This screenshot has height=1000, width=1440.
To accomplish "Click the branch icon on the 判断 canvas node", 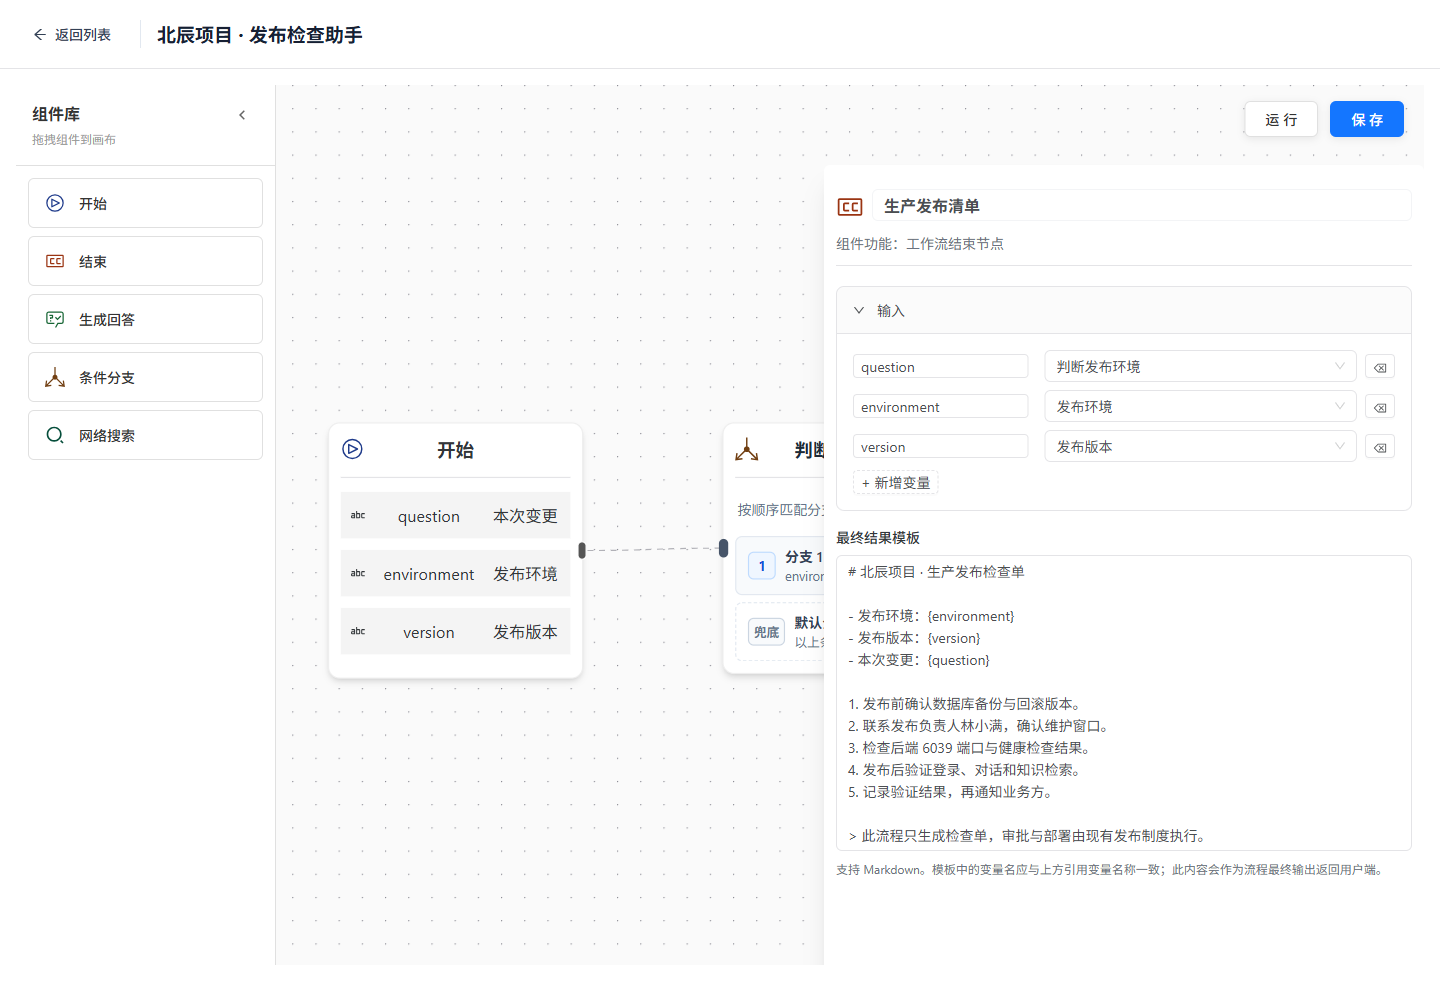I will 747,449.
